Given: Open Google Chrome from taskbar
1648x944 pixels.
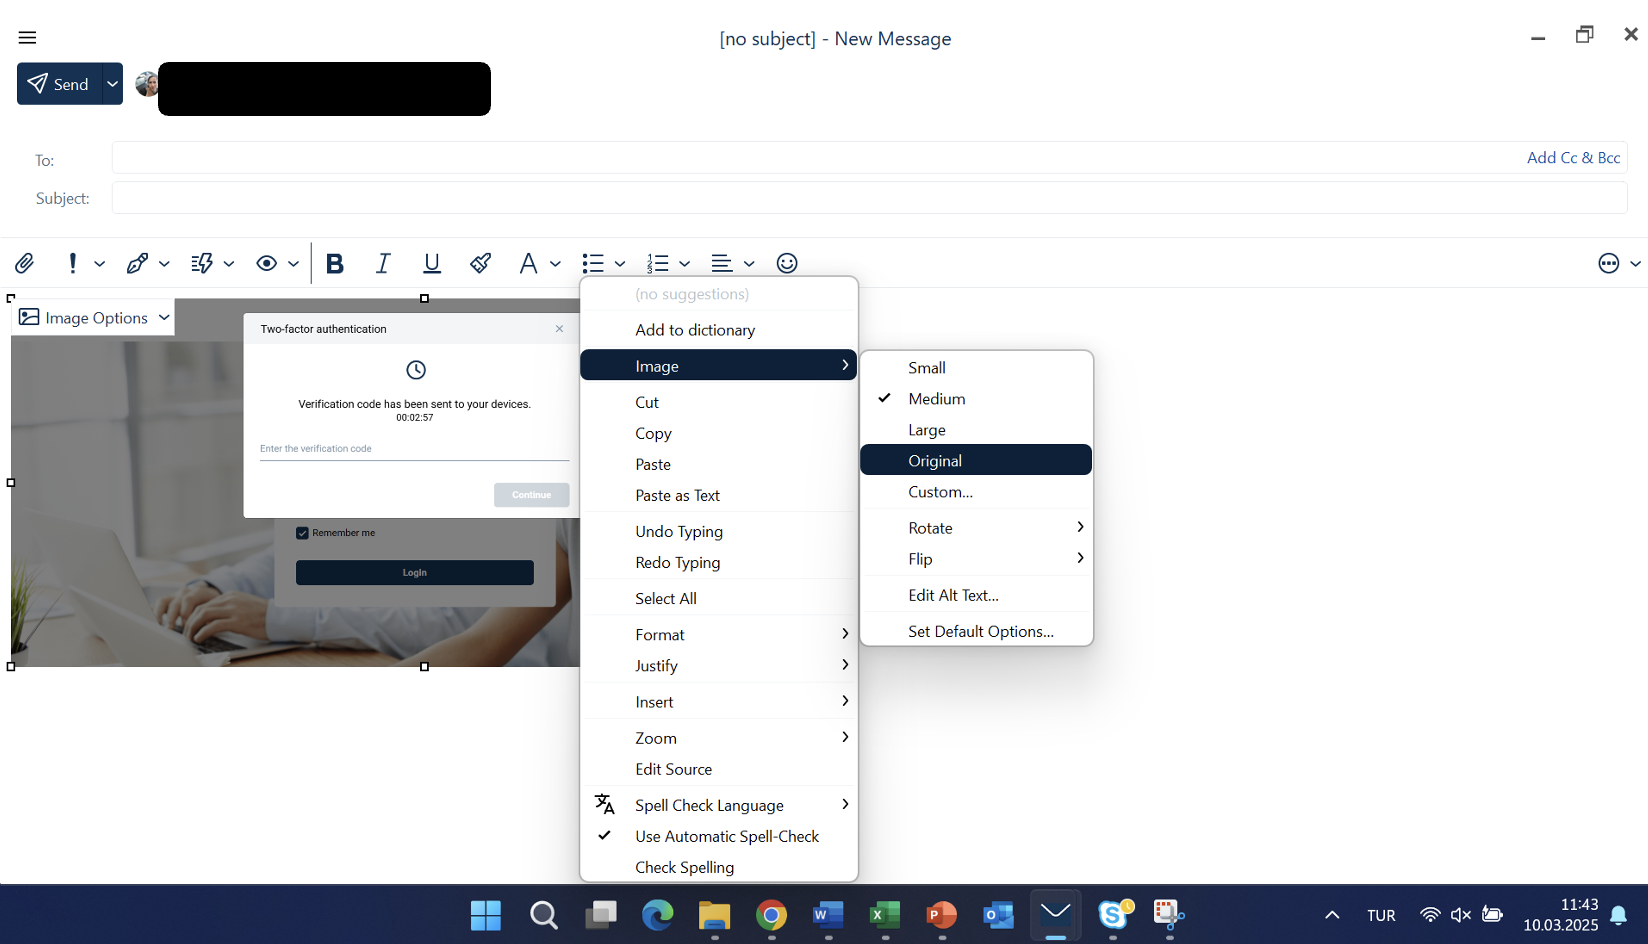Looking at the screenshot, I should click(x=771, y=915).
